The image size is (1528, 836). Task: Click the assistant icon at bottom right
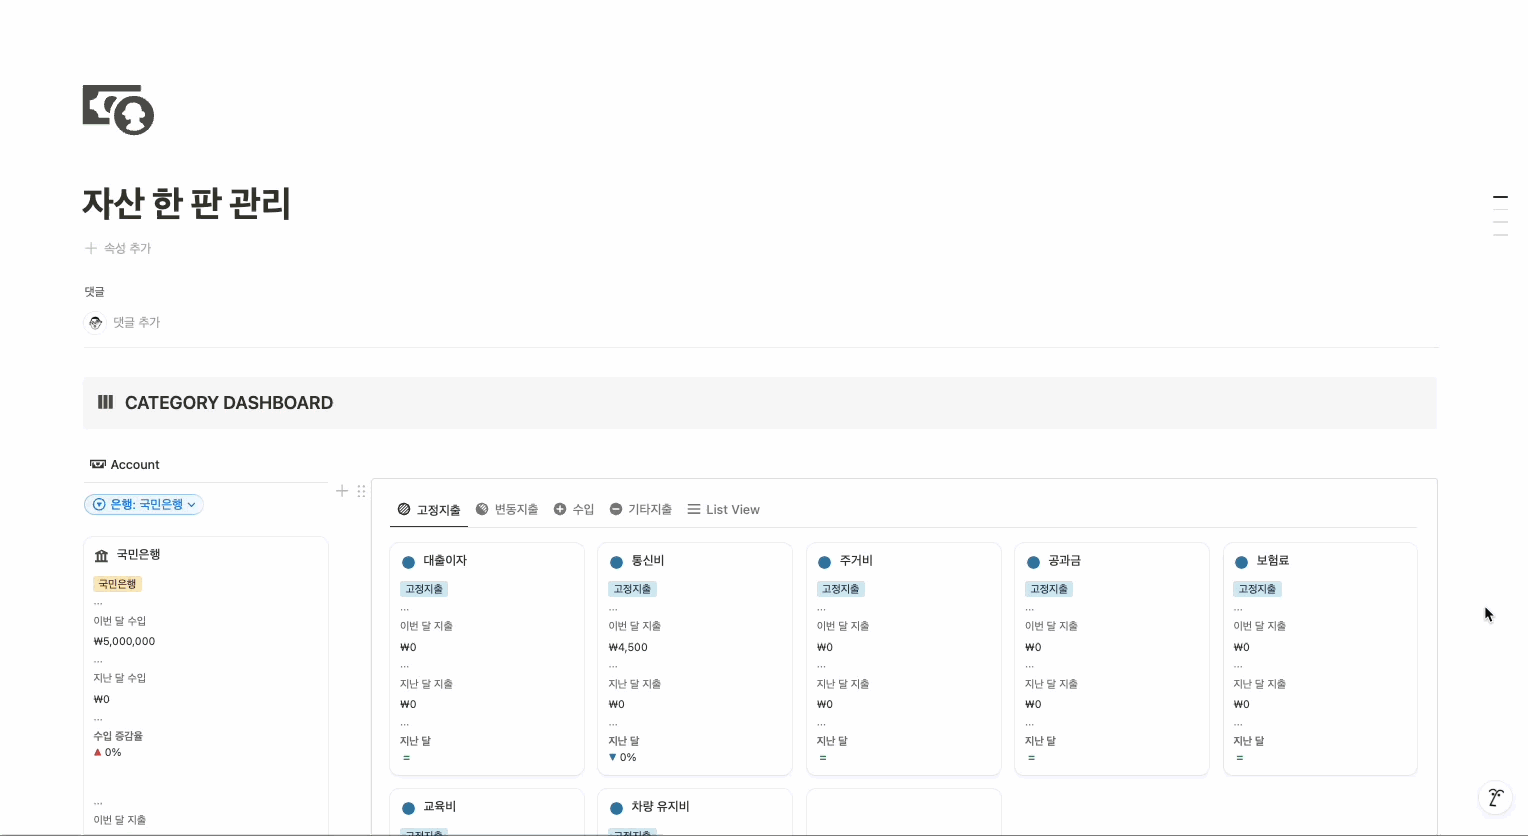coord(1494,797)
